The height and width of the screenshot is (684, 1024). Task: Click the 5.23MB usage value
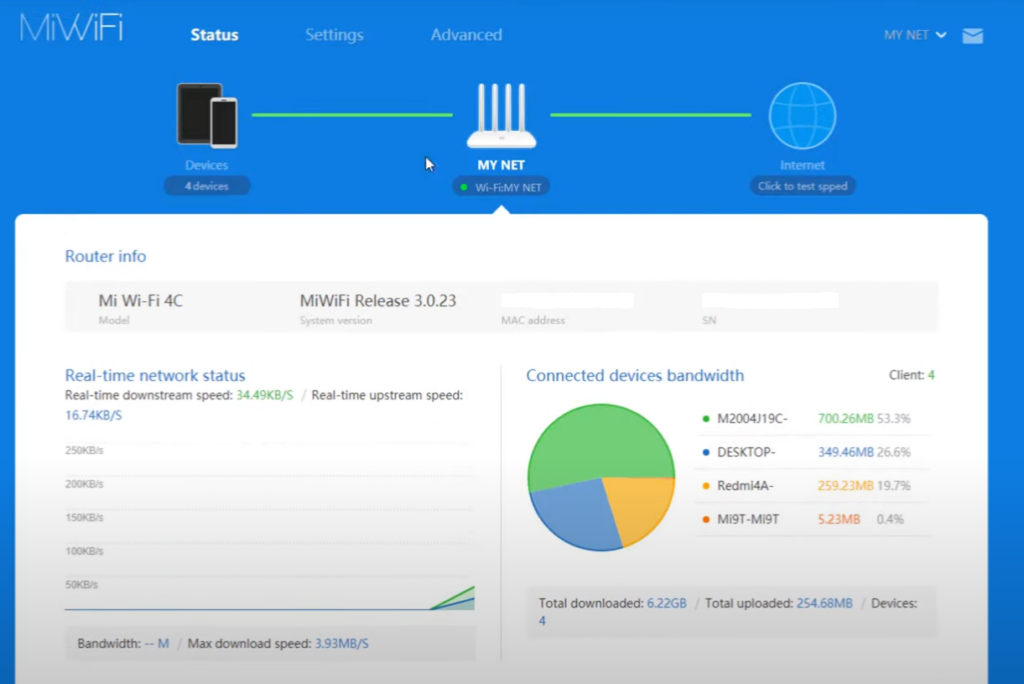(x=839, y=519)
